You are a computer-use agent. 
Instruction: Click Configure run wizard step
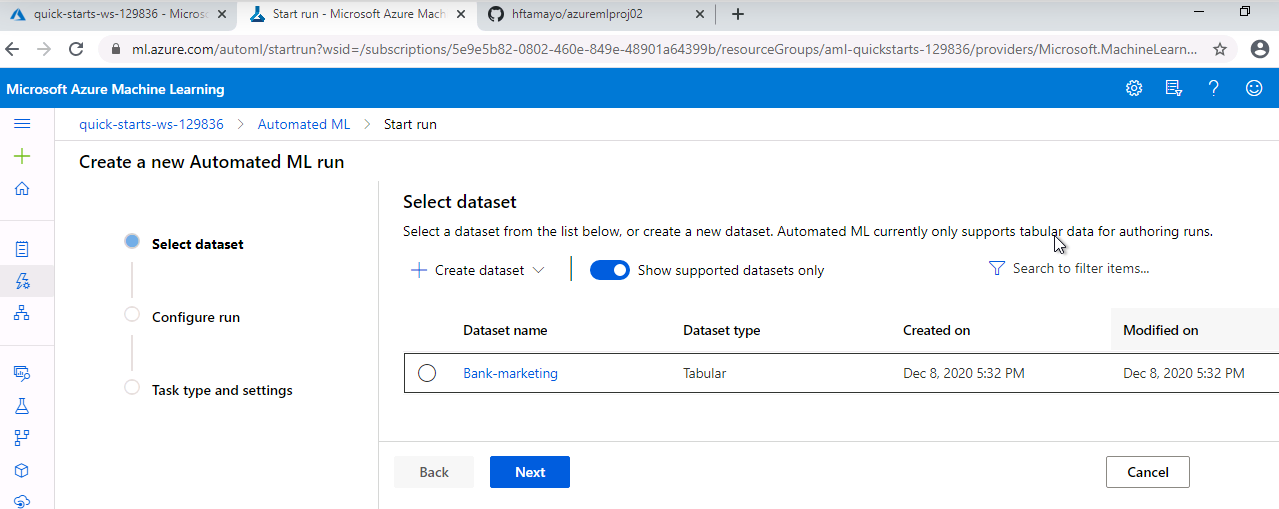(x=196, y=317)
